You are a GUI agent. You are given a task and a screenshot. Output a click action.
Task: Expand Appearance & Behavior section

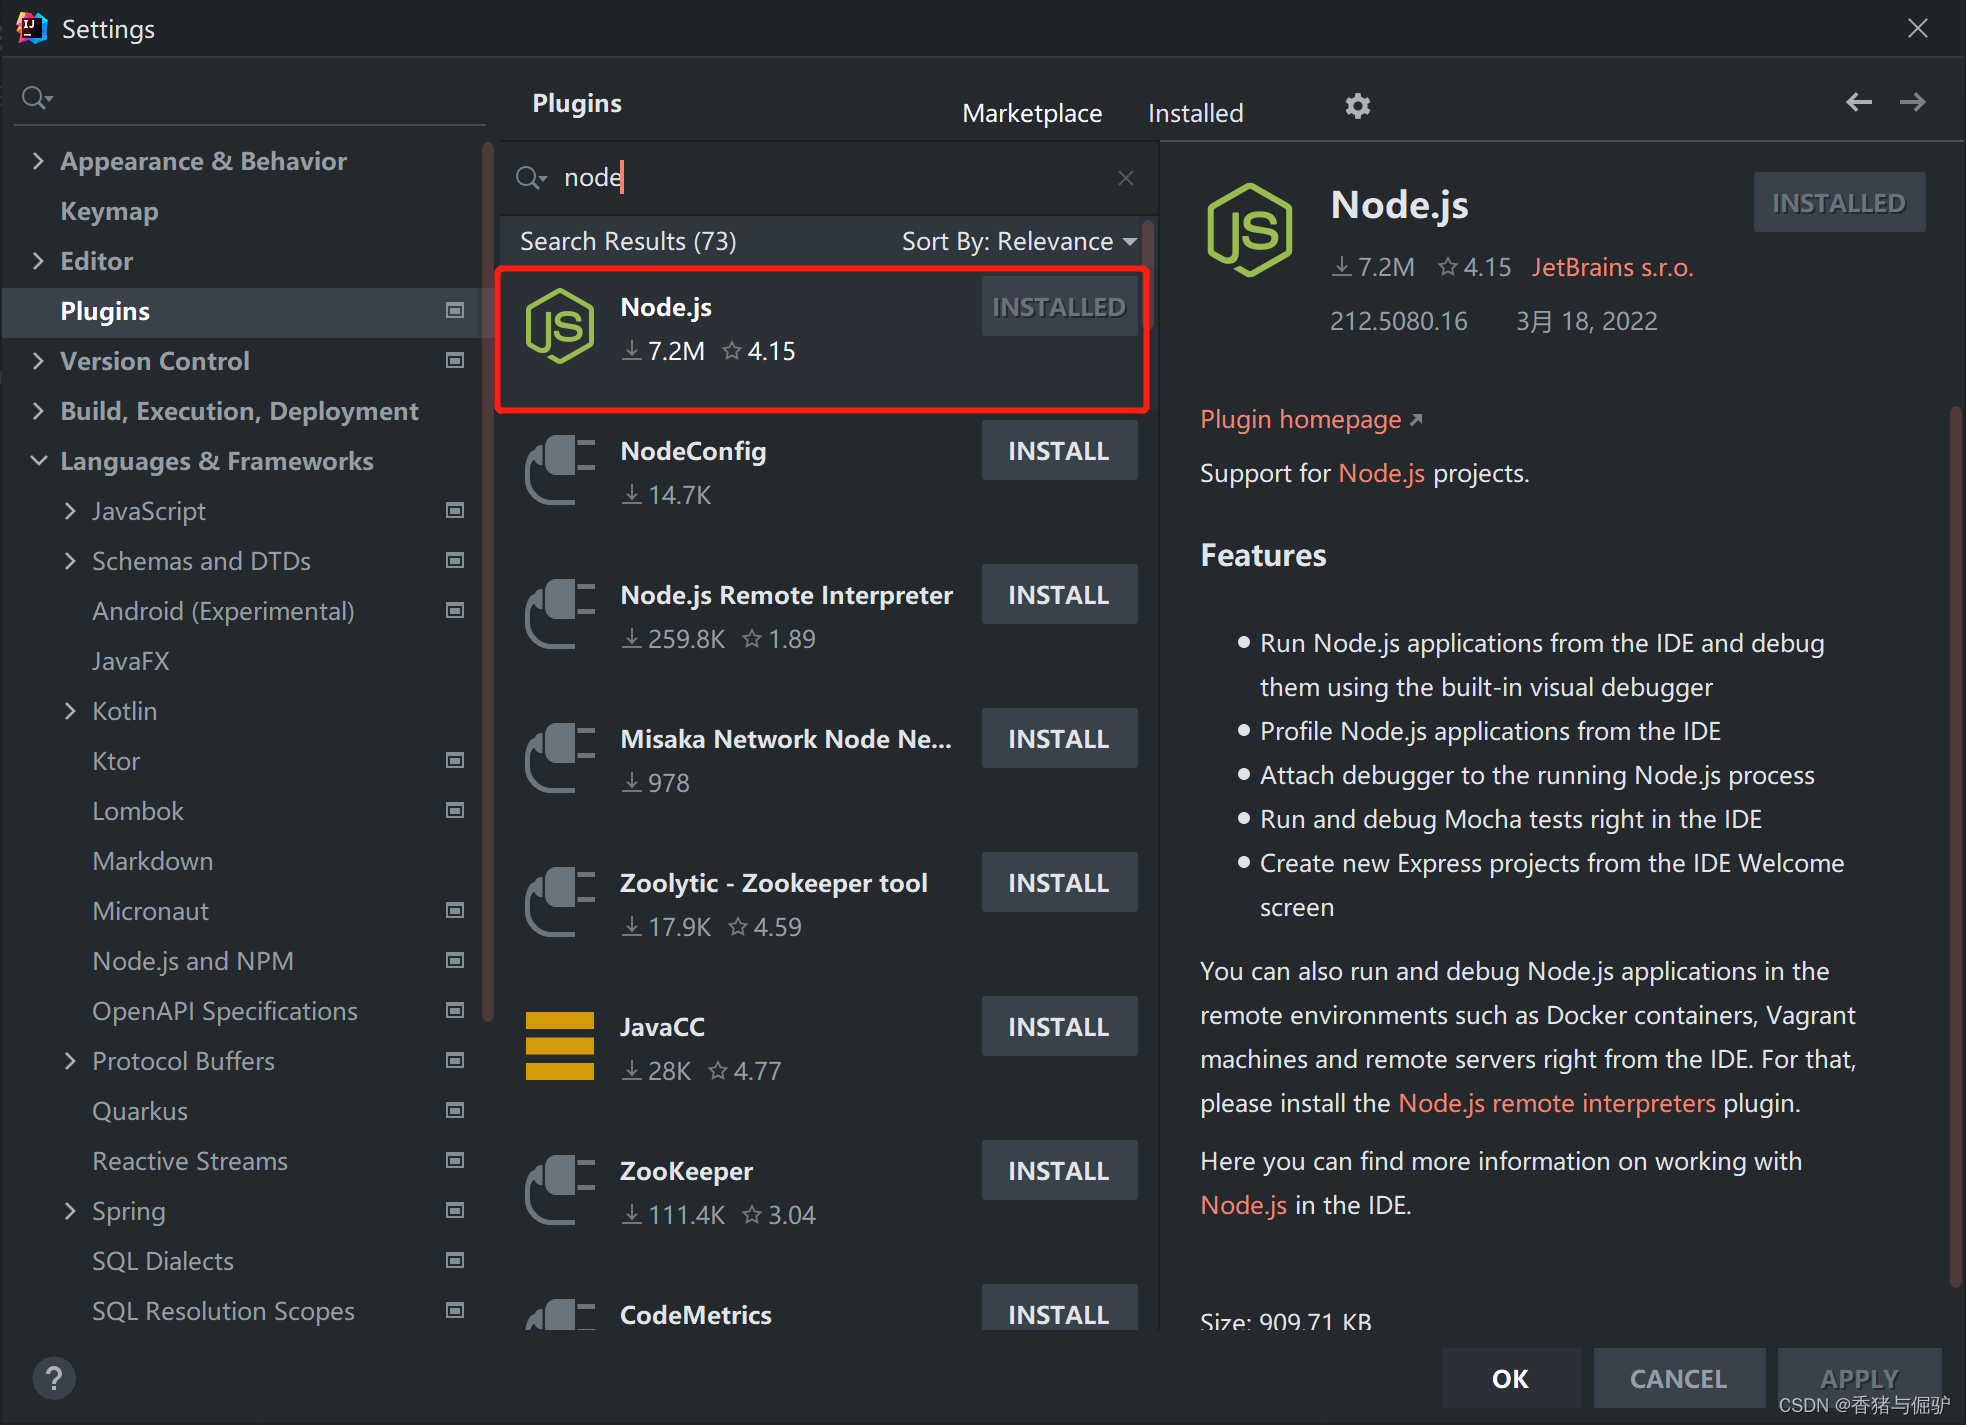[x=38, y=161]
